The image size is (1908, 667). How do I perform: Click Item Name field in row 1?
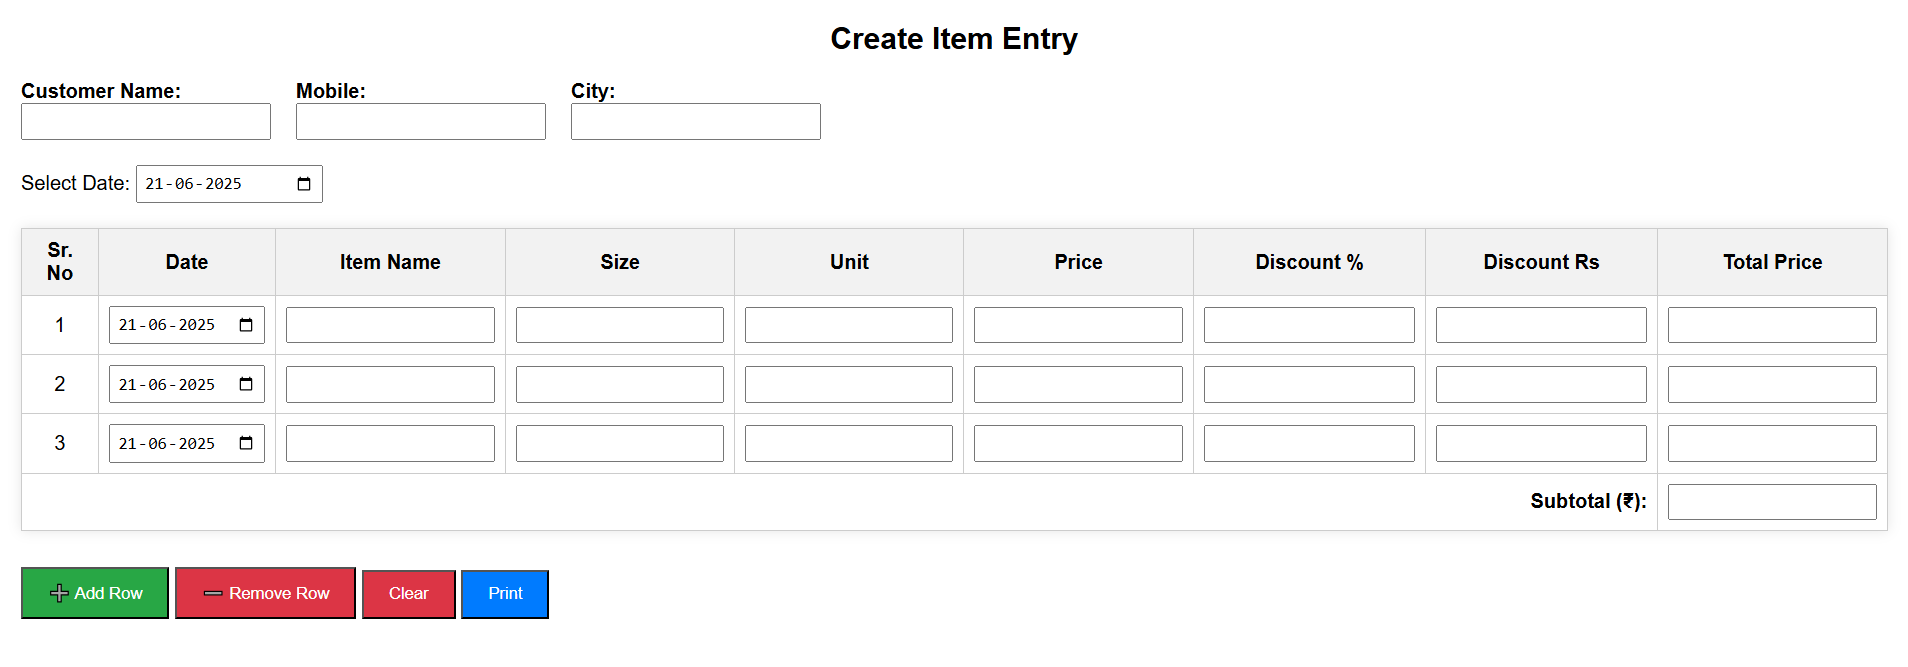click(390, 325)
